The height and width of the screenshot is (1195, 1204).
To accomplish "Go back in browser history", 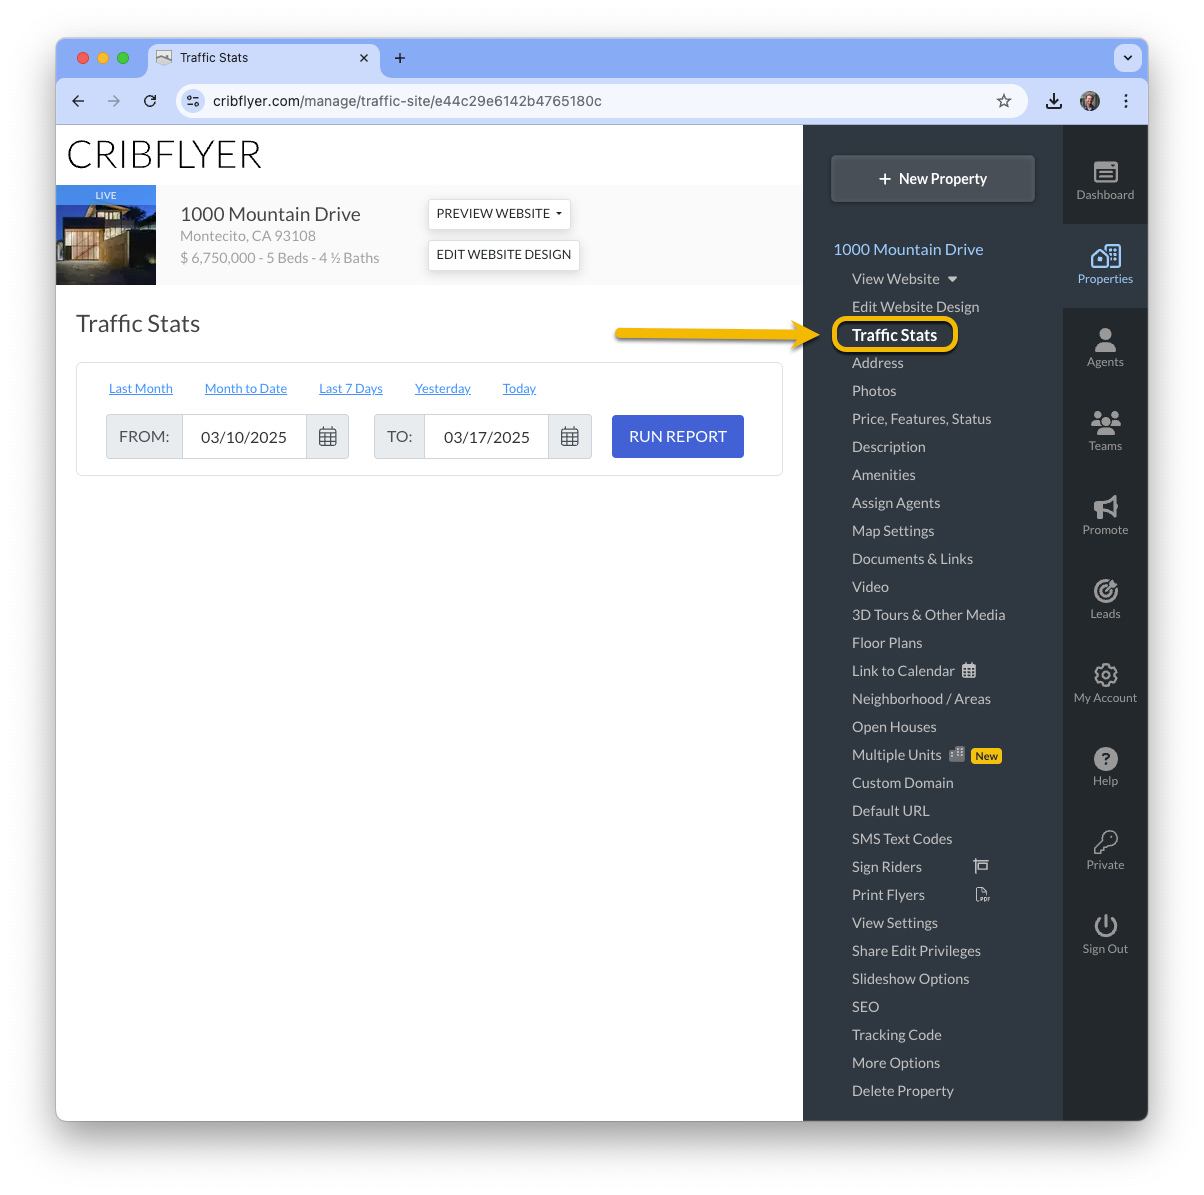I will pyautogui.click(x=78, y=101).
